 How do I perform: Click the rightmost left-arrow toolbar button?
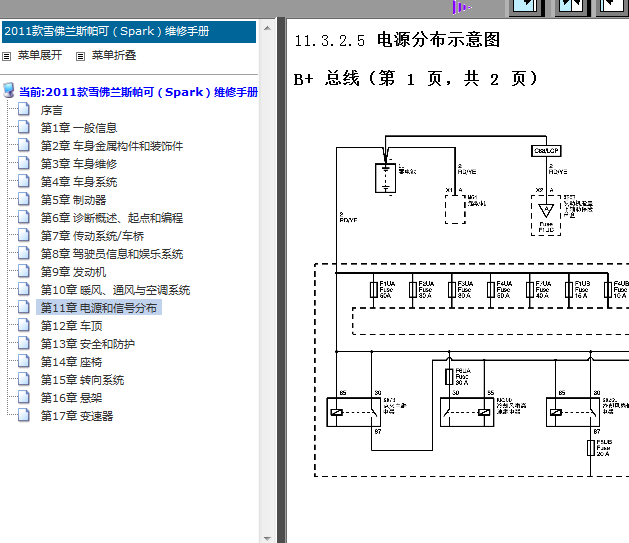pos(613,7)
